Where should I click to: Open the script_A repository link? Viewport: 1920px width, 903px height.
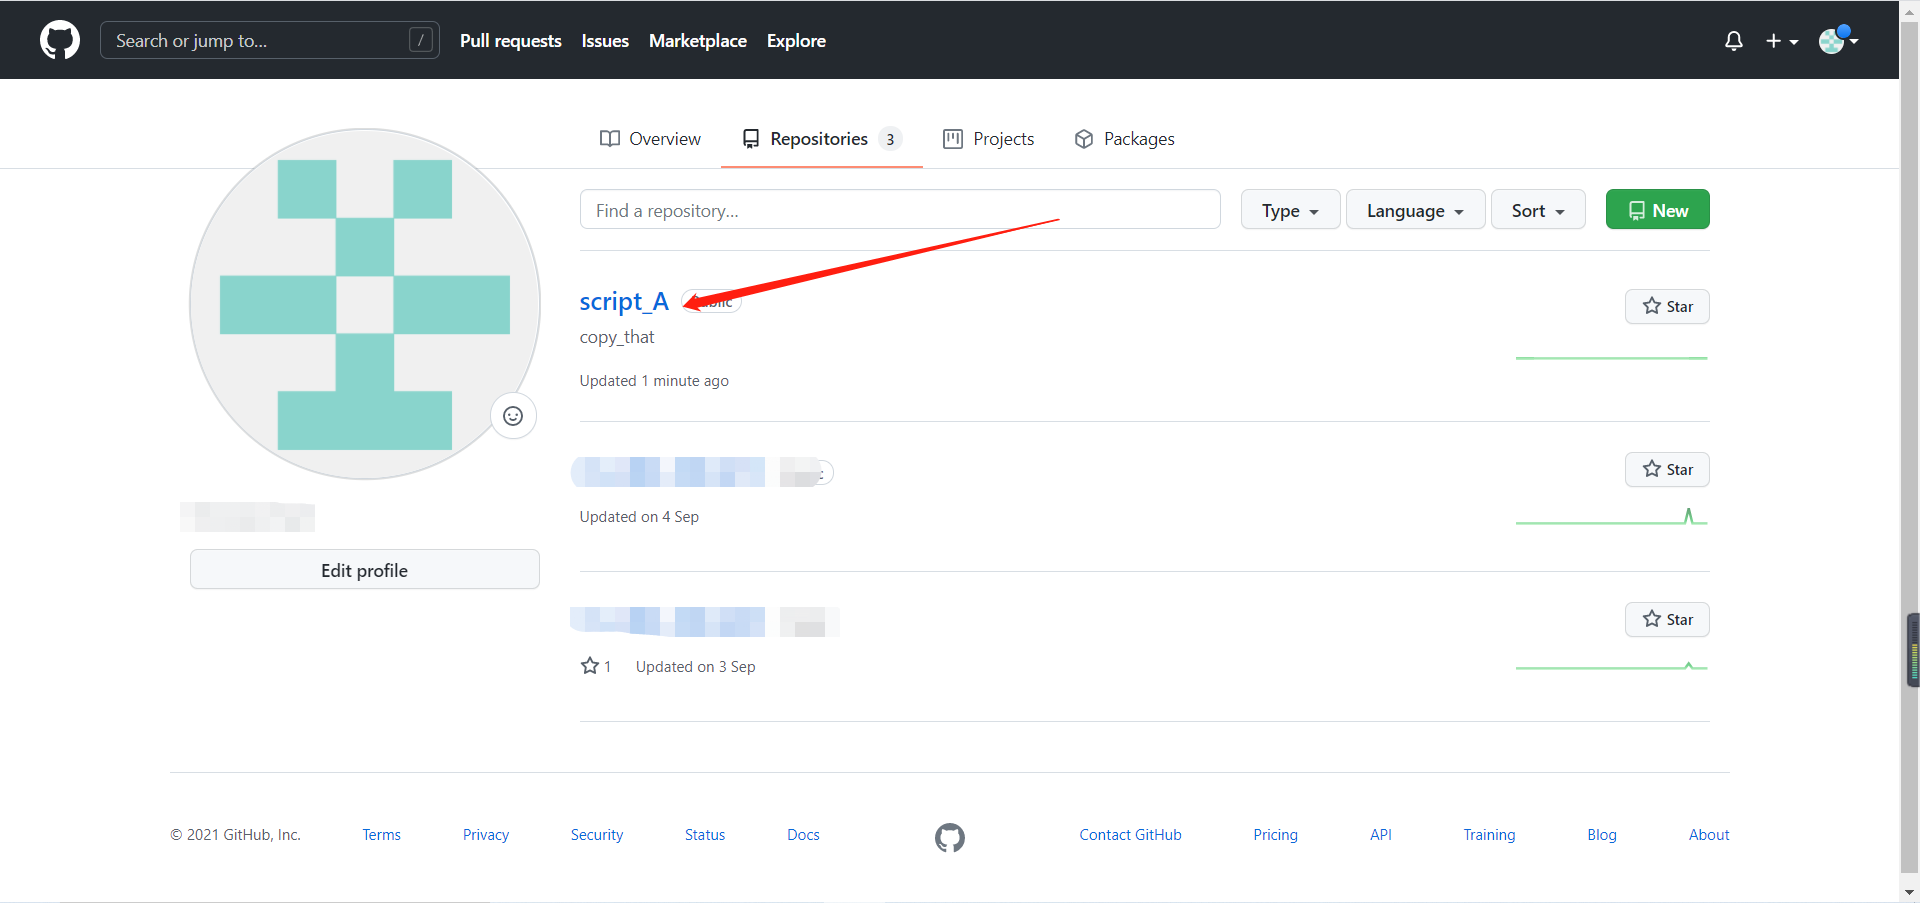click(x=624, y=301)
